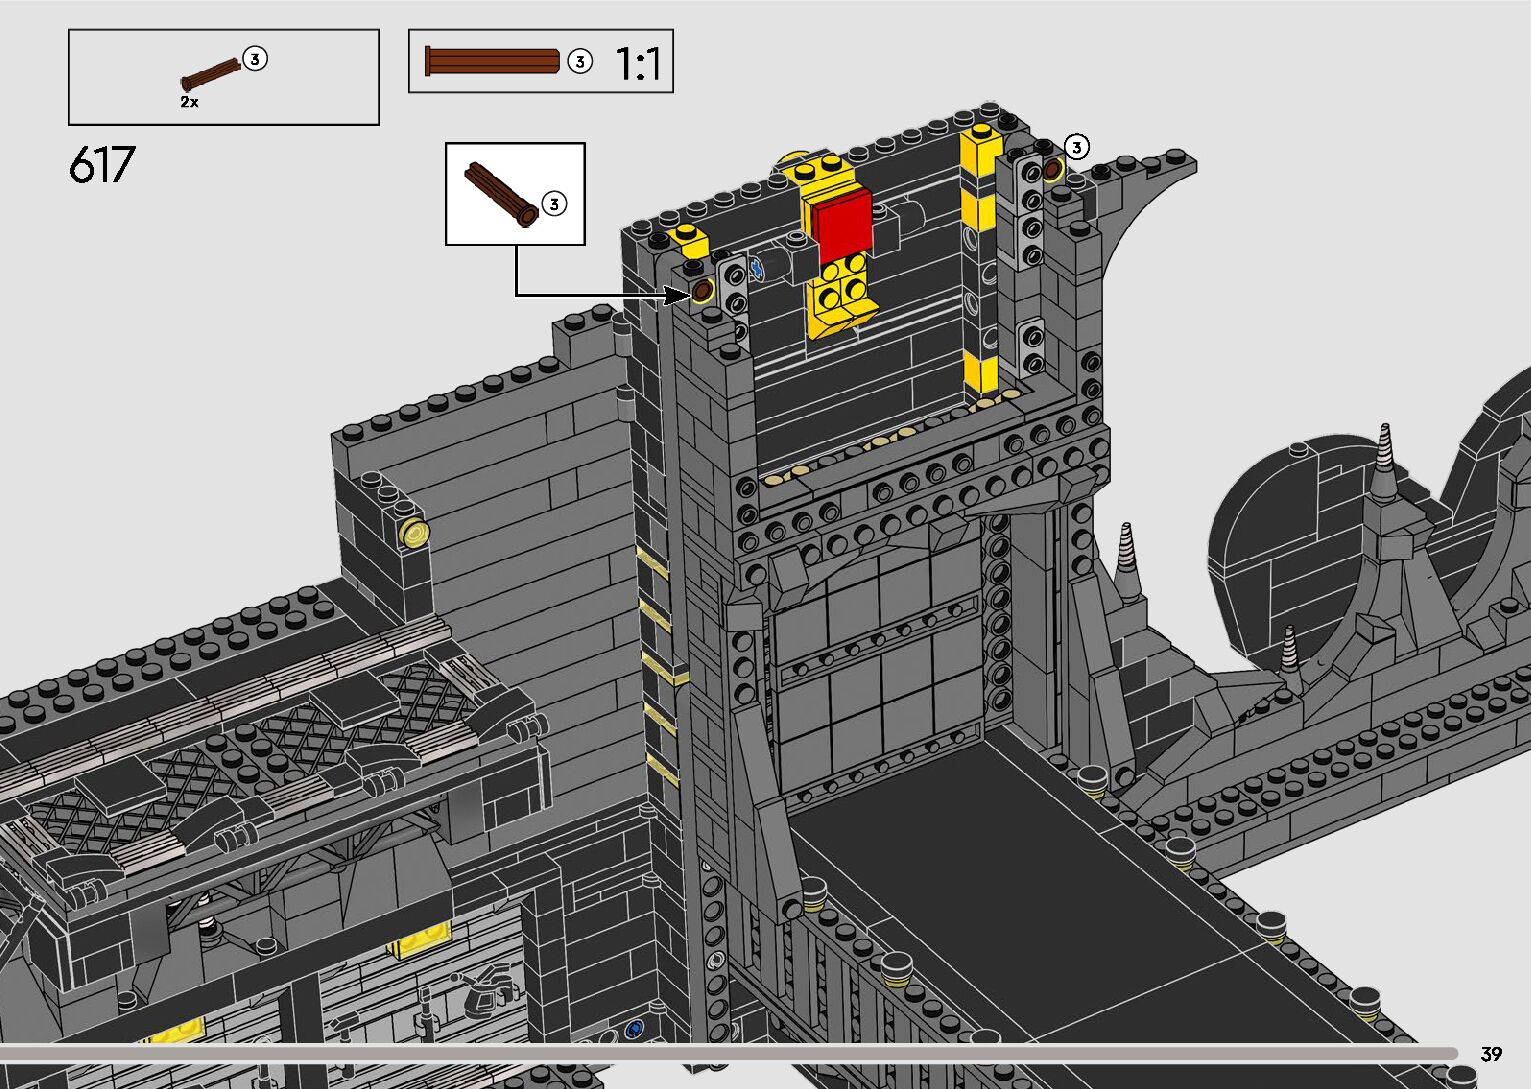Image resolution: width=1531 pixels, height=1089 pixels.
Task: Click the axle picture in the callout box
Action: 501,194
